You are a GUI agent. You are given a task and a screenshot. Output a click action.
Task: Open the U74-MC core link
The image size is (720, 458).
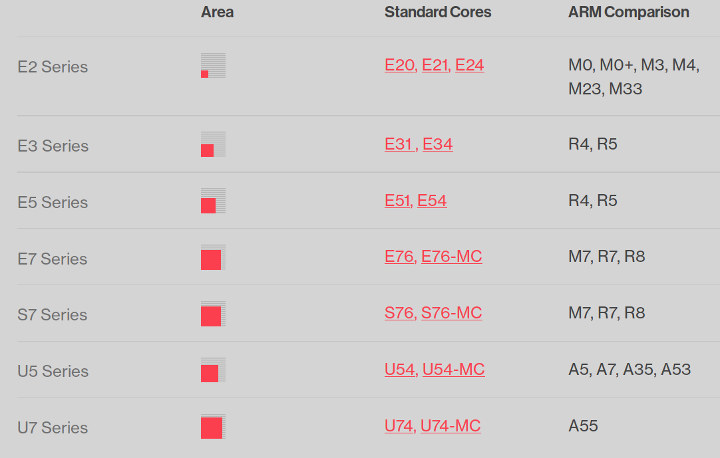450,426
